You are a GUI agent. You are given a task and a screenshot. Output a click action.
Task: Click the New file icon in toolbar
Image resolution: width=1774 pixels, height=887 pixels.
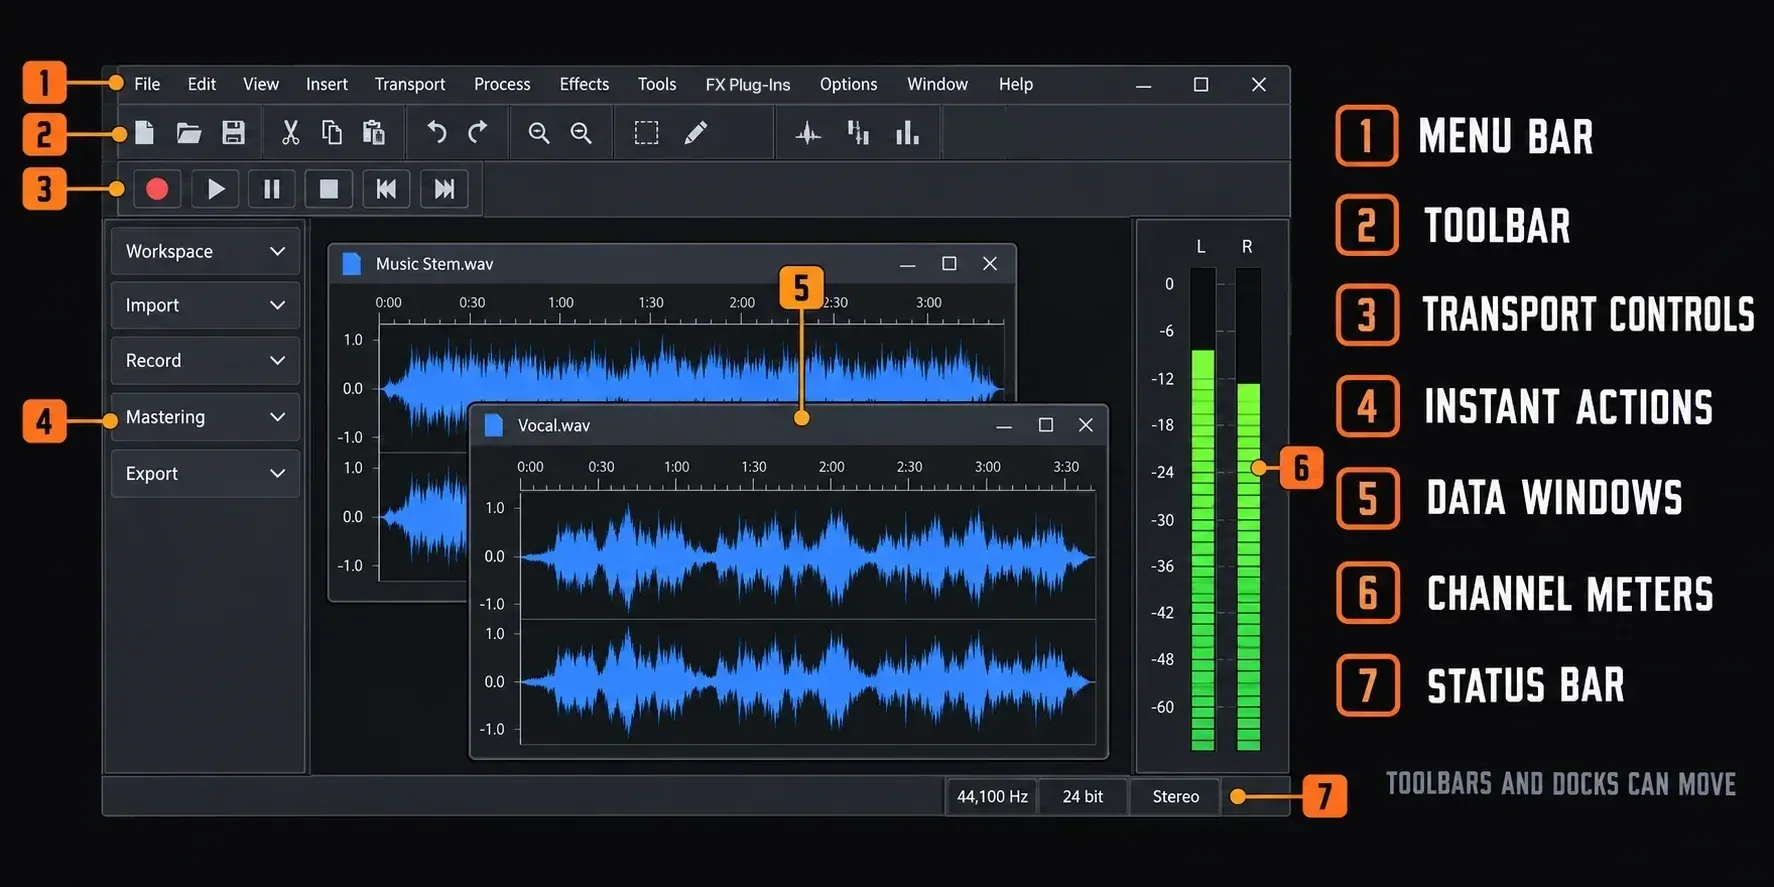144,133
